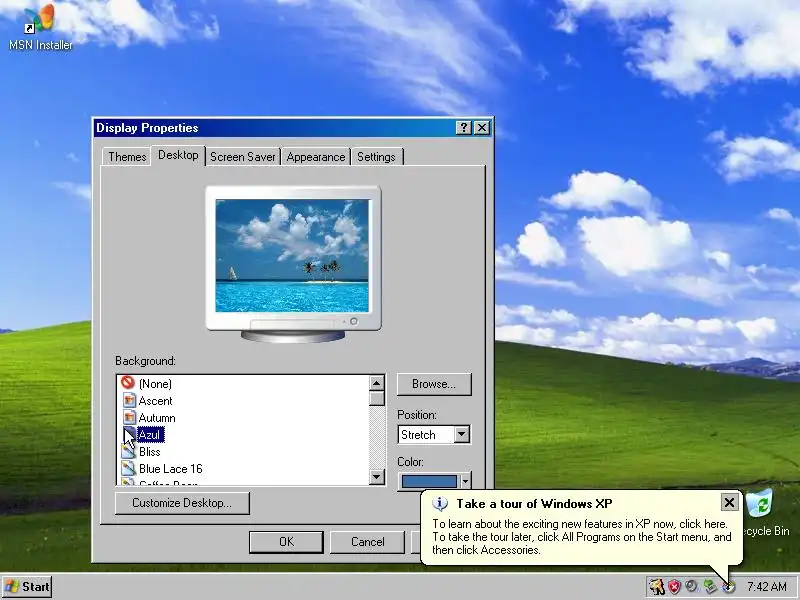Click the blue Color swatch

pyautogui.click(x=429, y=481)
